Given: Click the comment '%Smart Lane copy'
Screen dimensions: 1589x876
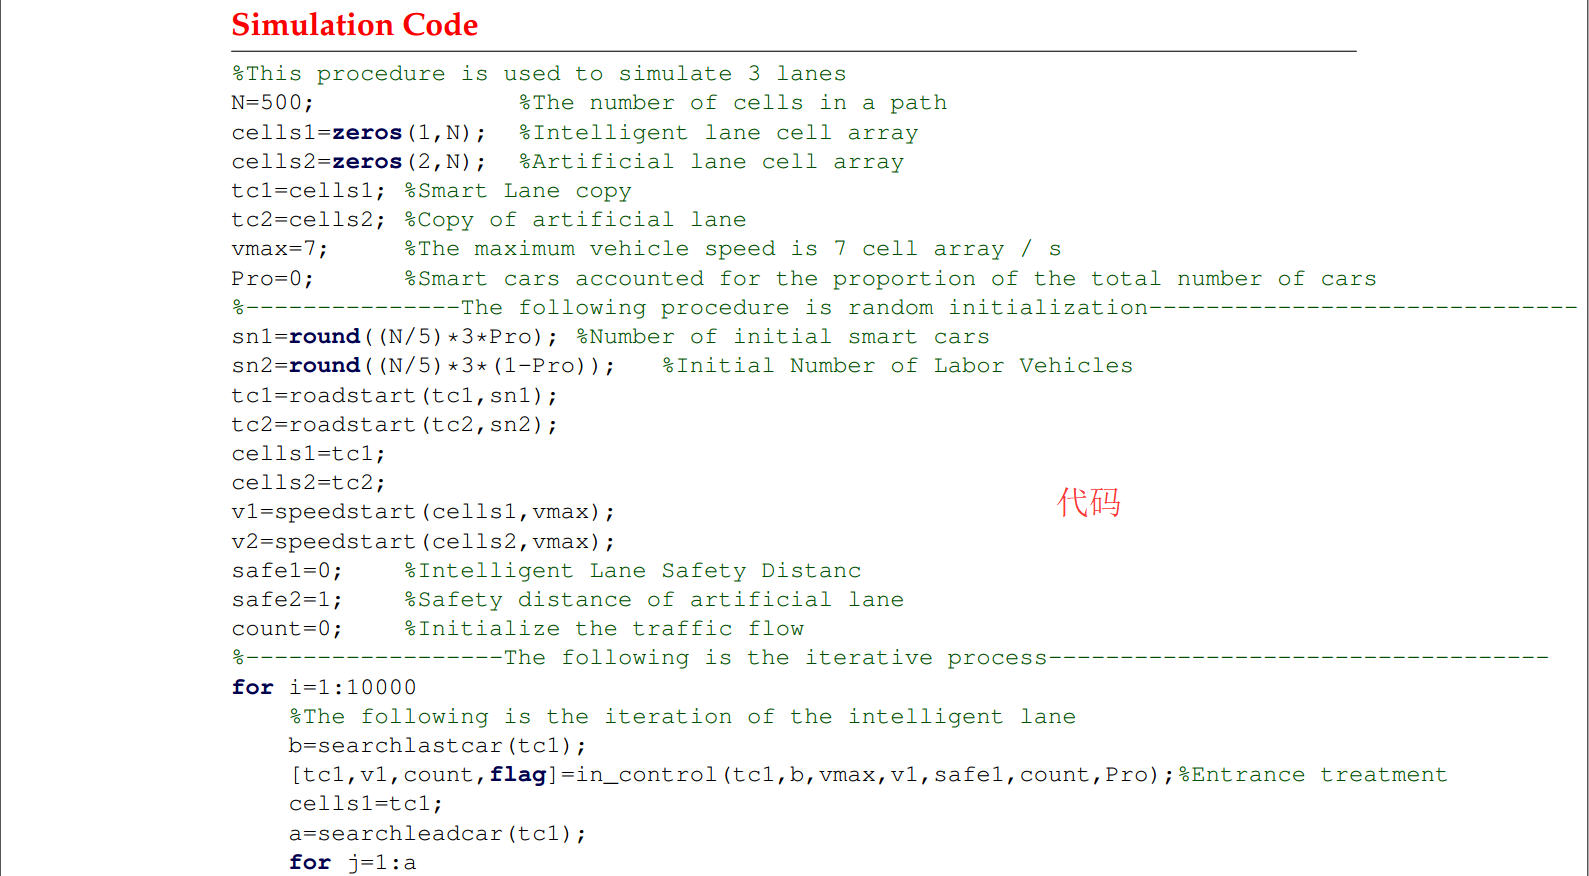Looking at the screenshot, I should 518,191.
